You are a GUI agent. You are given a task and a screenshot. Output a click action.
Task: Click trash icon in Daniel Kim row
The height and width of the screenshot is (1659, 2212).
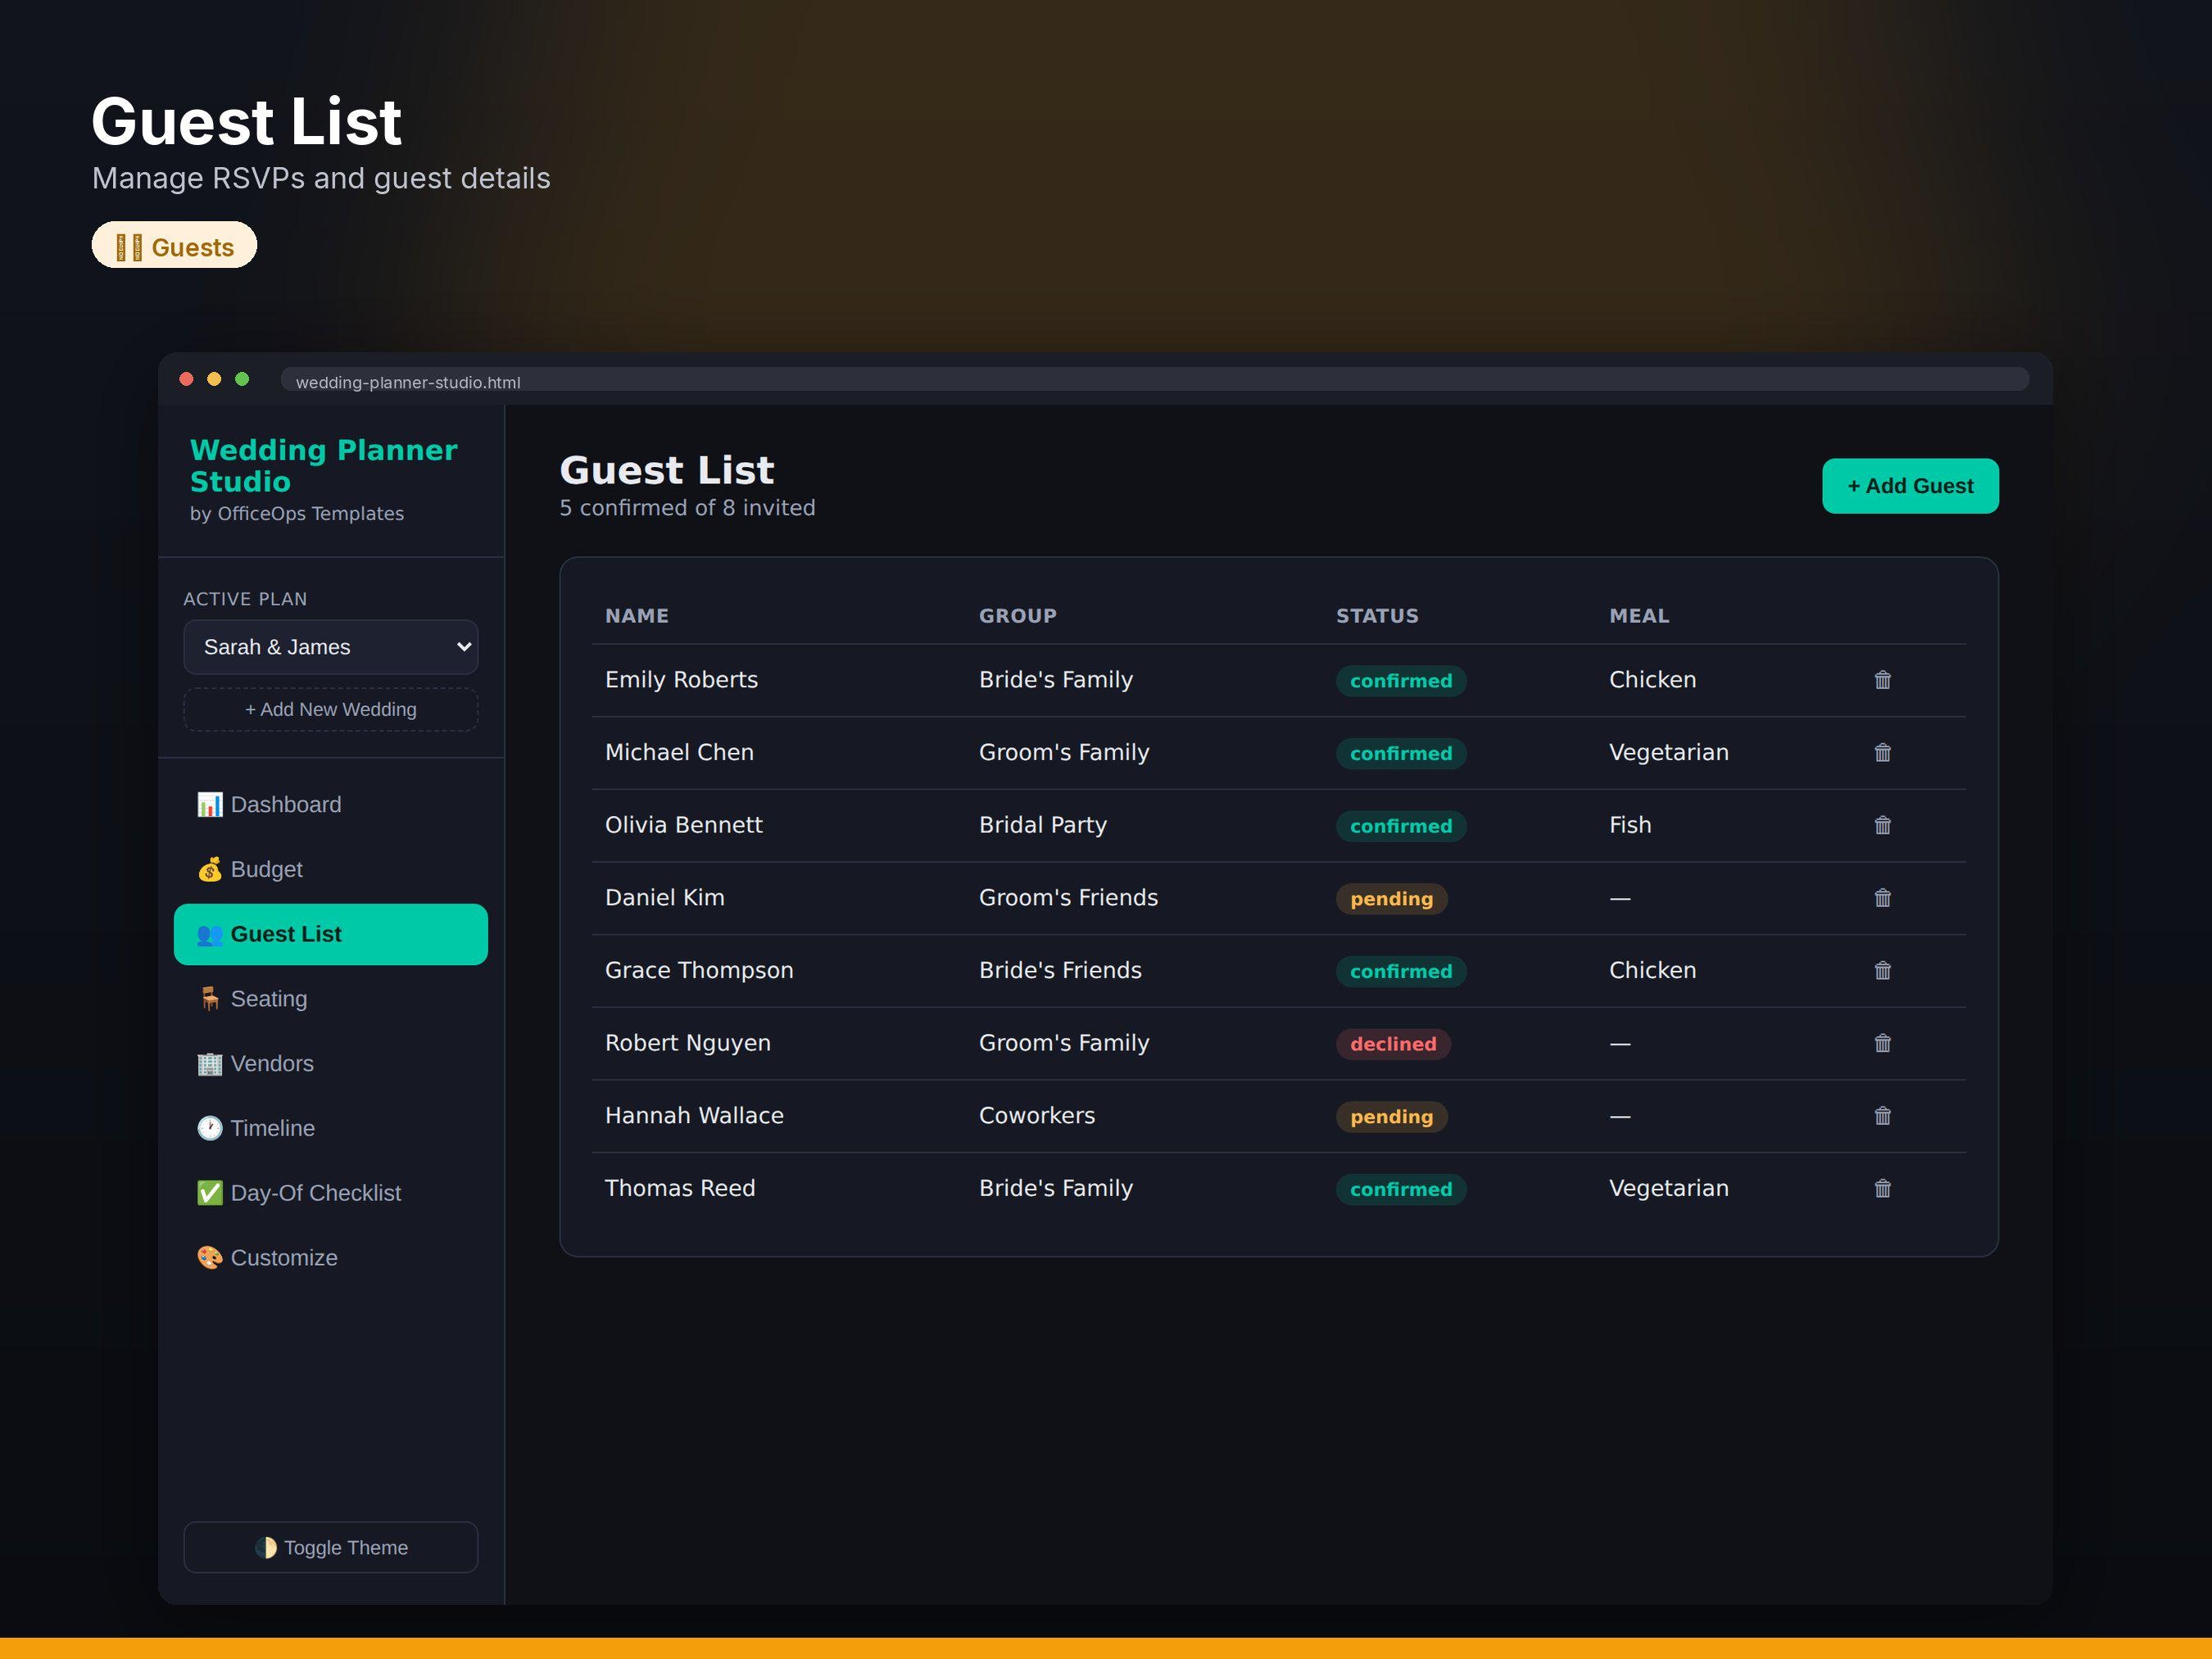(x=1882, y=898)
